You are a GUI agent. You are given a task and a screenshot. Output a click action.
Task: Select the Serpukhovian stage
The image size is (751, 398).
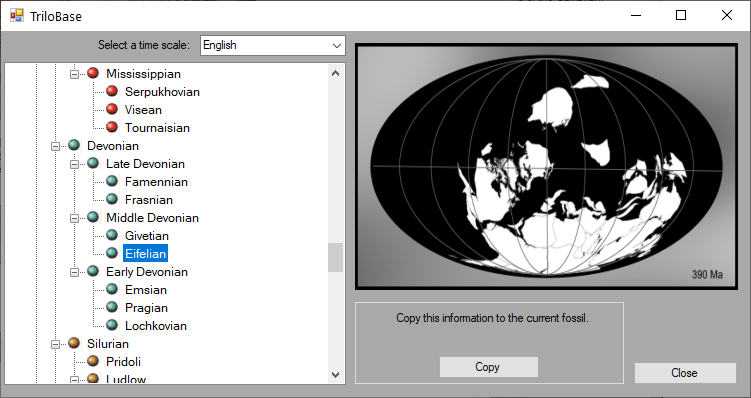click(162, 91)
